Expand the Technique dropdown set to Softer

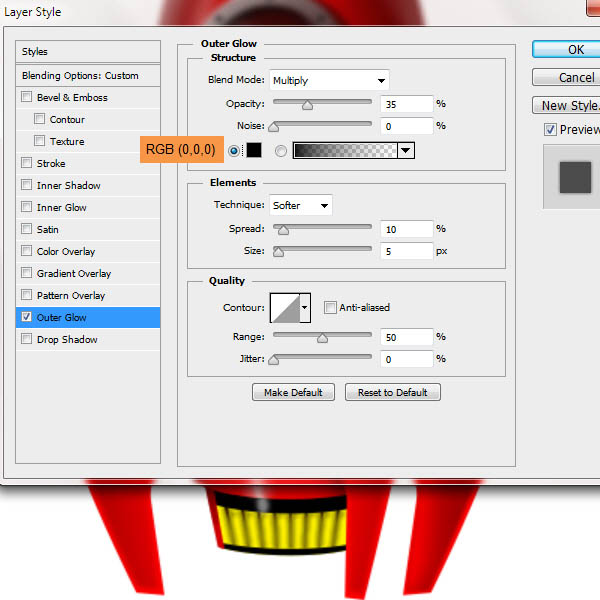tap(301, 205)
